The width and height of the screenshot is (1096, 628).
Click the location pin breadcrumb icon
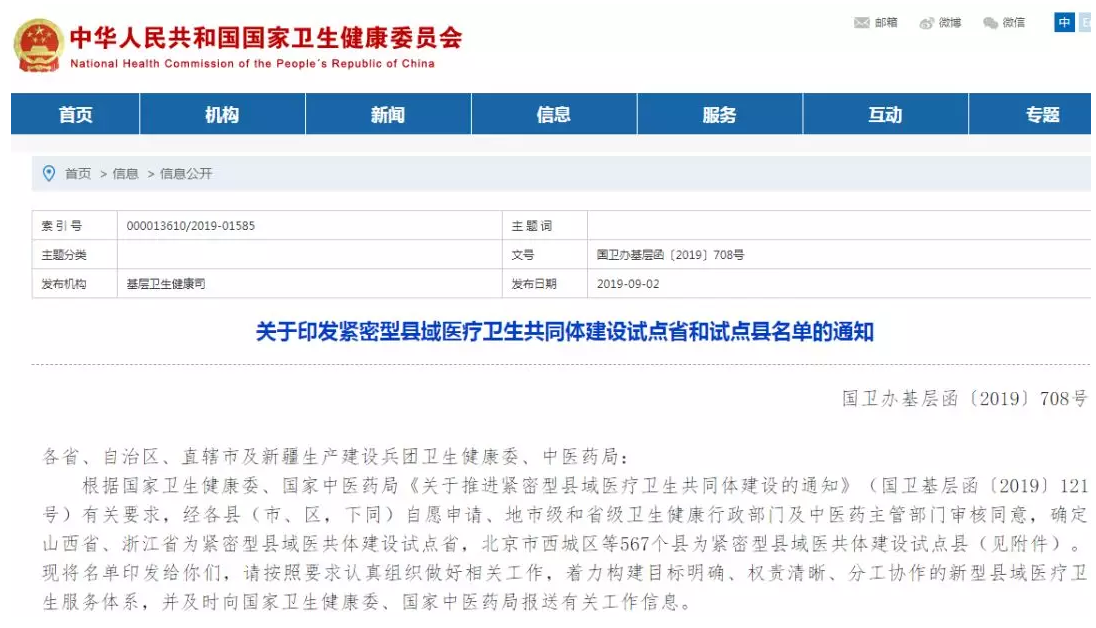click(48, 173)
